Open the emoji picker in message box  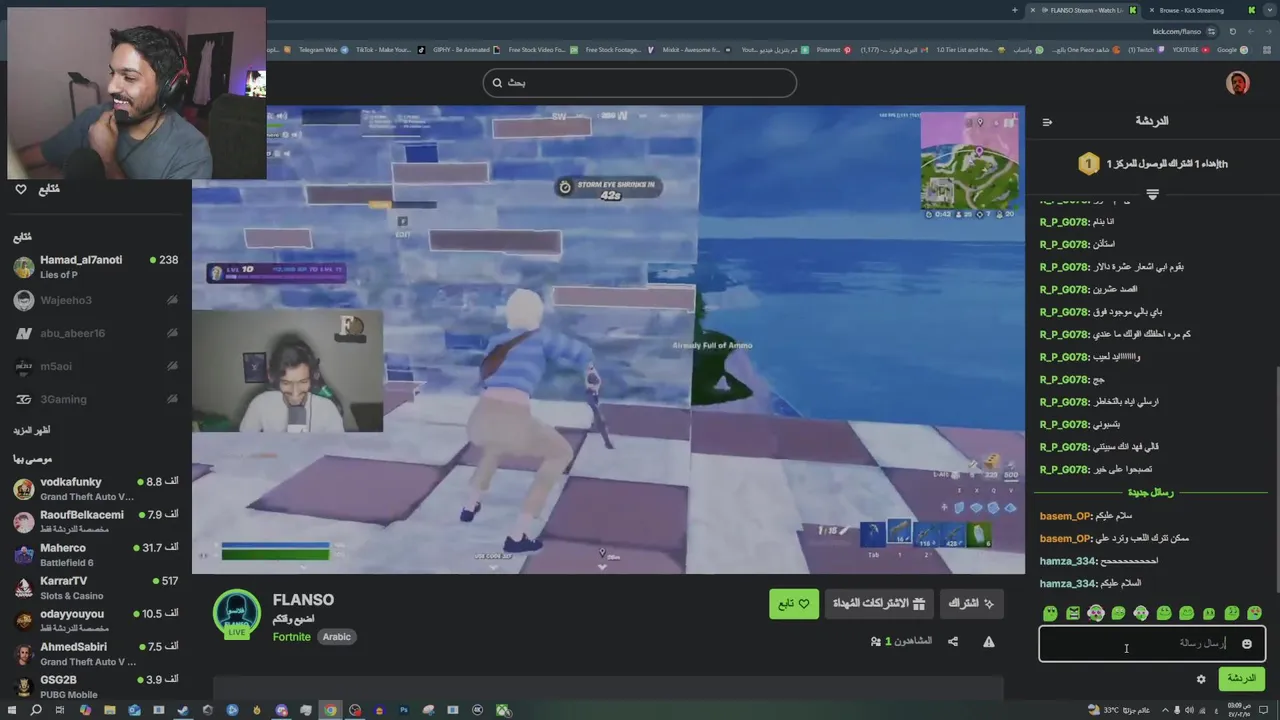pos(1246,644)
